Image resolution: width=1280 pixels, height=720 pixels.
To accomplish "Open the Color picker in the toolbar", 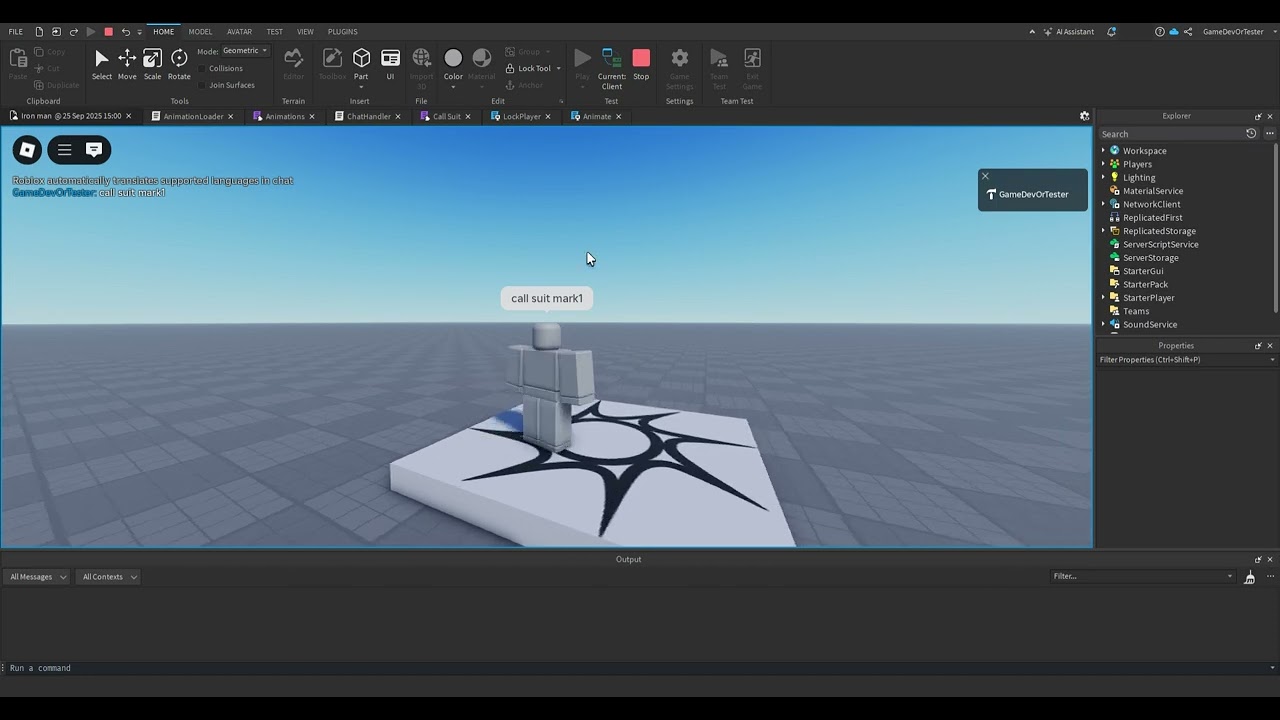I will 453,57.
